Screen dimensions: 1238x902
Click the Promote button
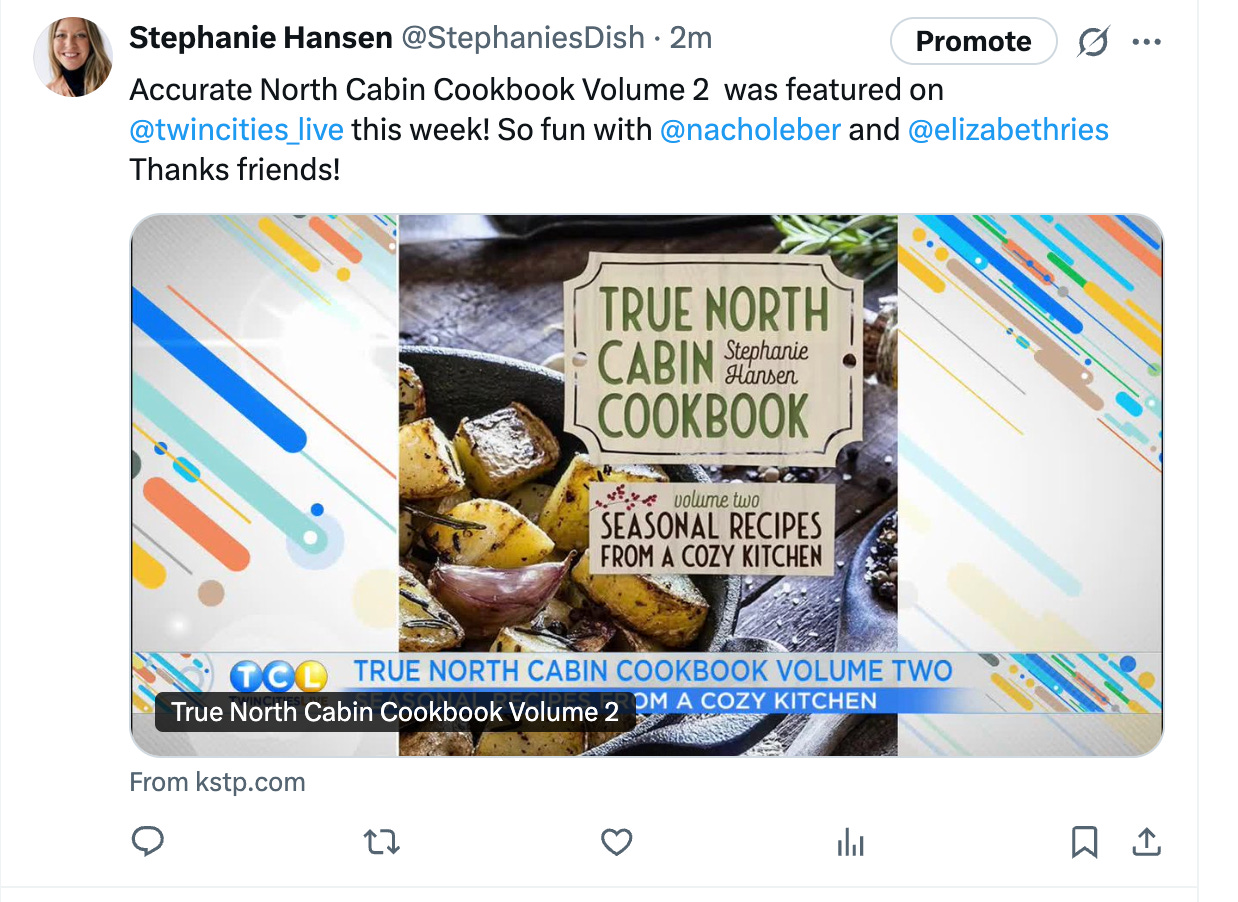(x=973, y=41)
